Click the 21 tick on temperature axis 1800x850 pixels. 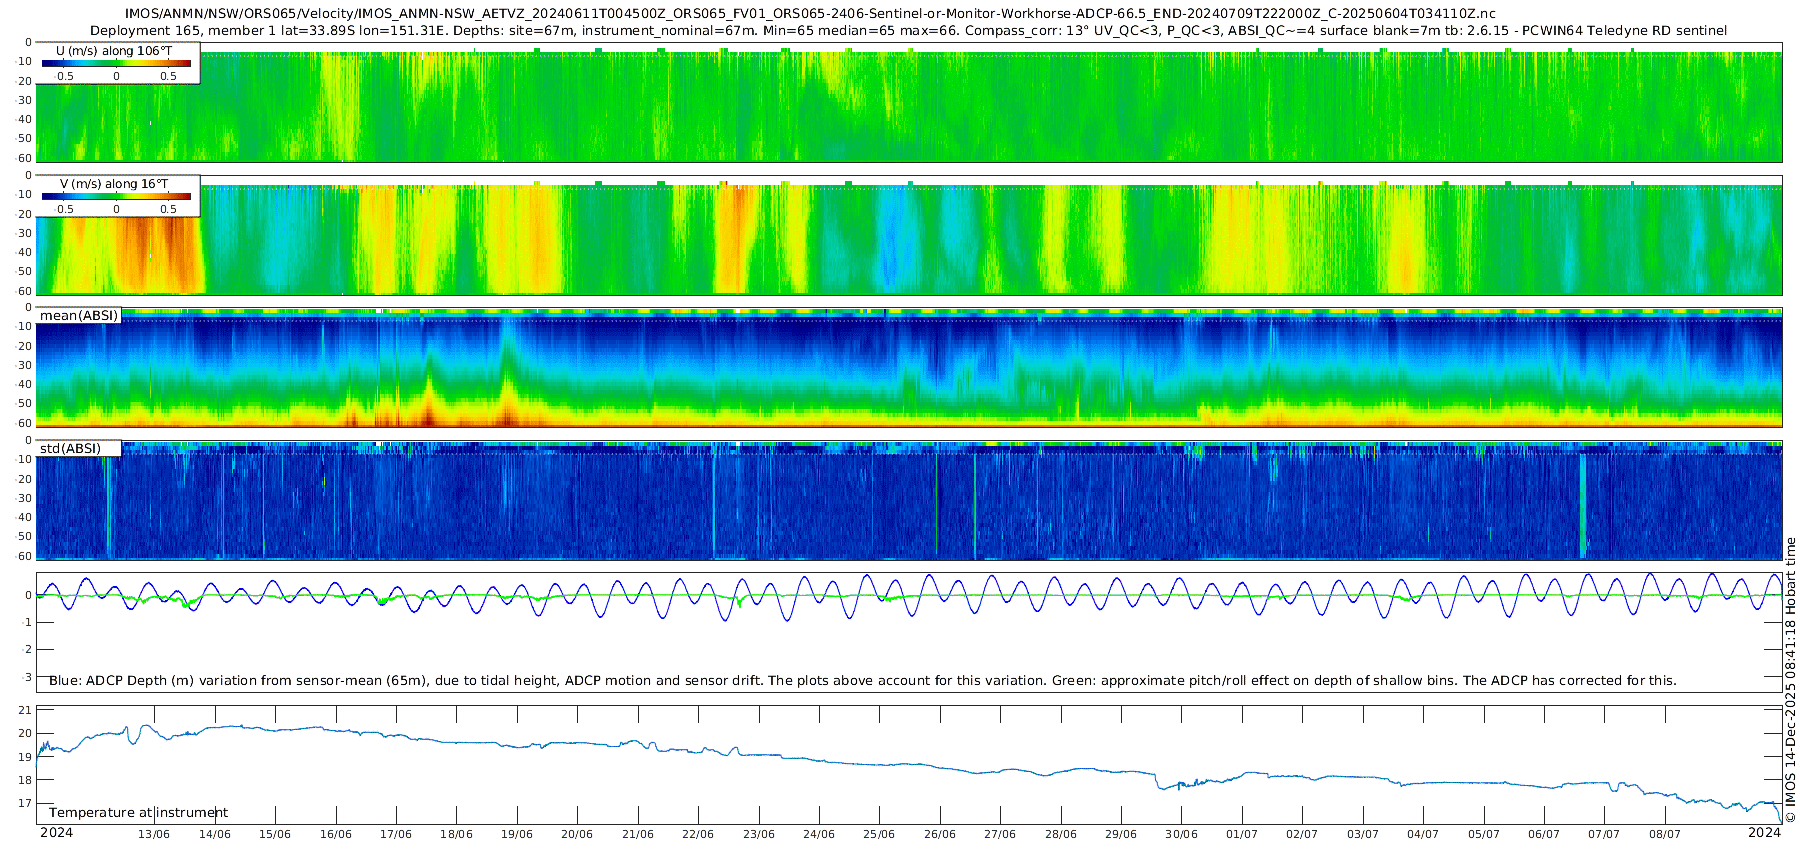pyautogui.click(x=26, y=711)
